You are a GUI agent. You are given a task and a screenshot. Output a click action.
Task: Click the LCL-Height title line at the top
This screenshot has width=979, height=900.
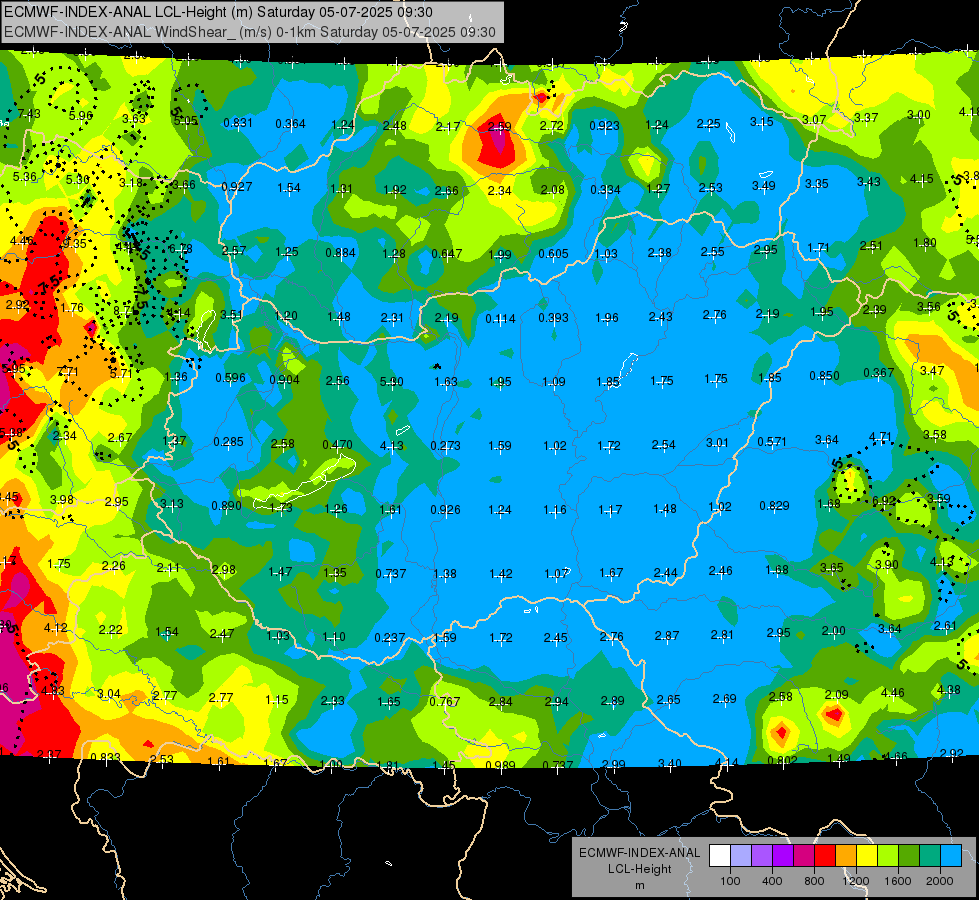[x=219, y=12]
